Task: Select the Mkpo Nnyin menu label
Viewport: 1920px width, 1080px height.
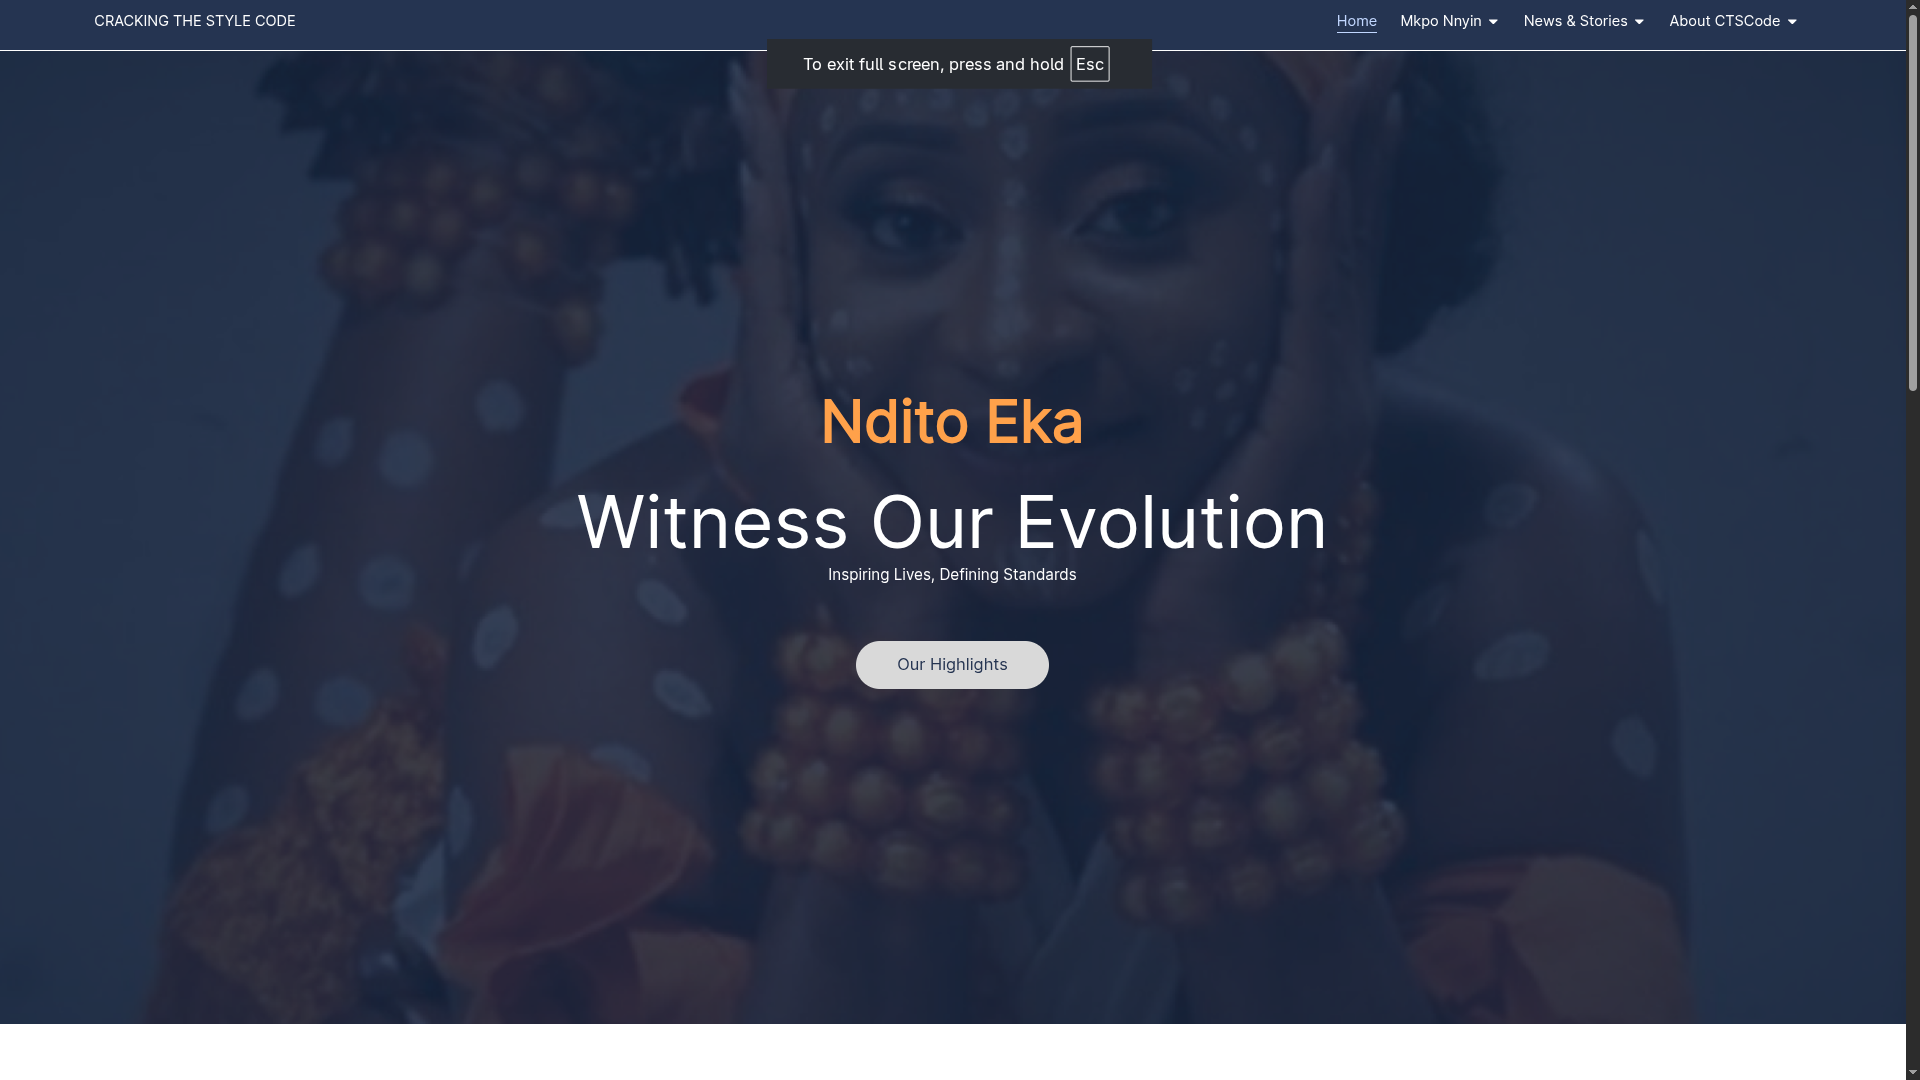Action: coord(1440,21)
